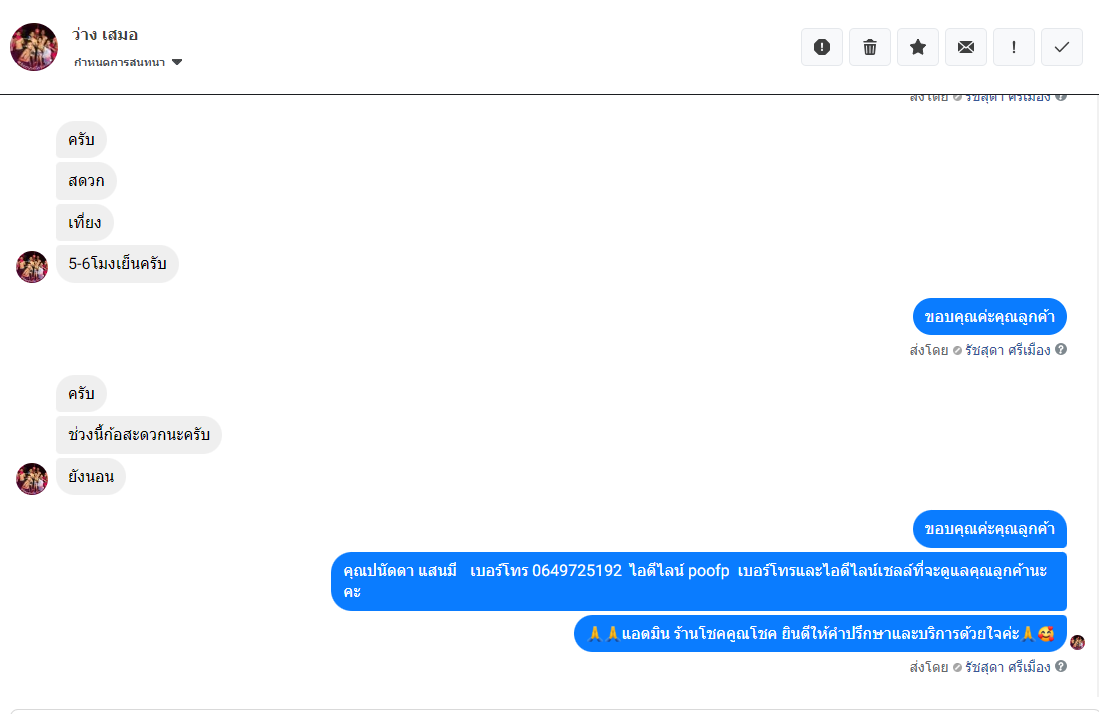Viewport: 1099px width, 714px height.
Task: Click the customer's header profile picture
Action: 34,47
